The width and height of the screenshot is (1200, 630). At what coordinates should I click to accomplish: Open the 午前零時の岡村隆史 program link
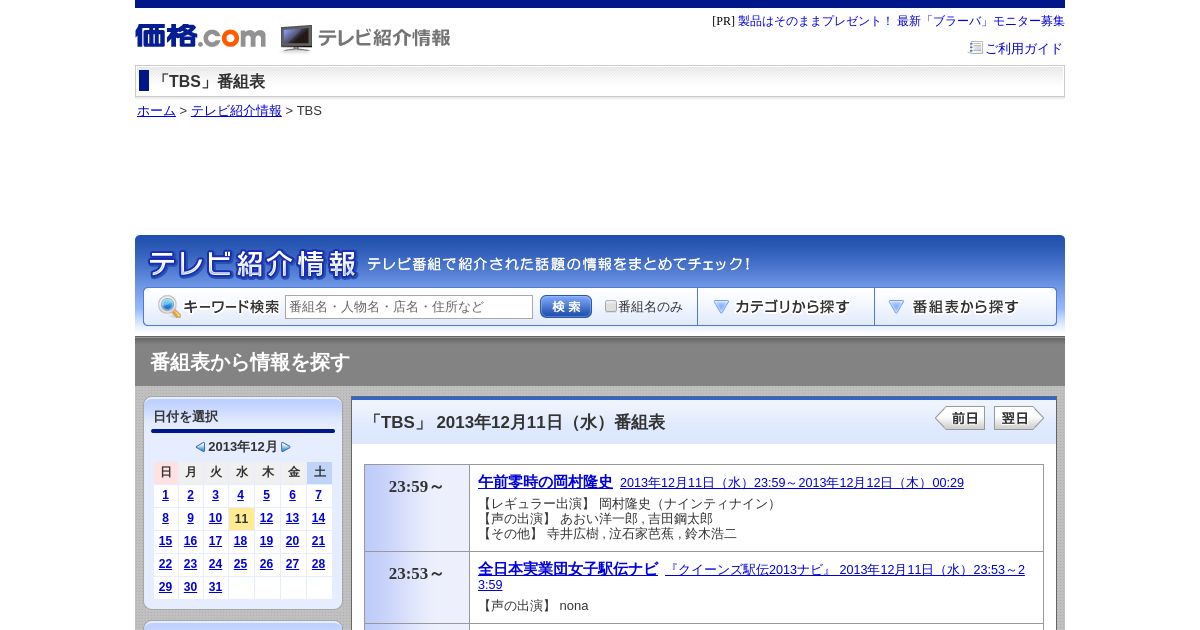(545, 482)
